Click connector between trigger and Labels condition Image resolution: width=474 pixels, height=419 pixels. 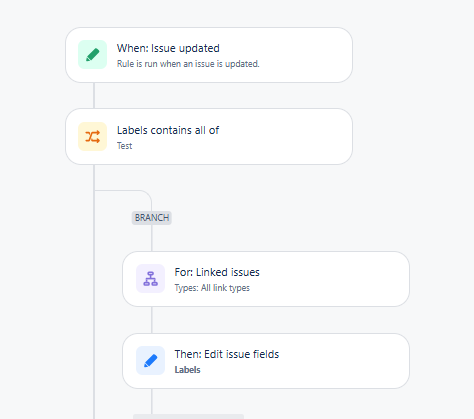point(94,95)
